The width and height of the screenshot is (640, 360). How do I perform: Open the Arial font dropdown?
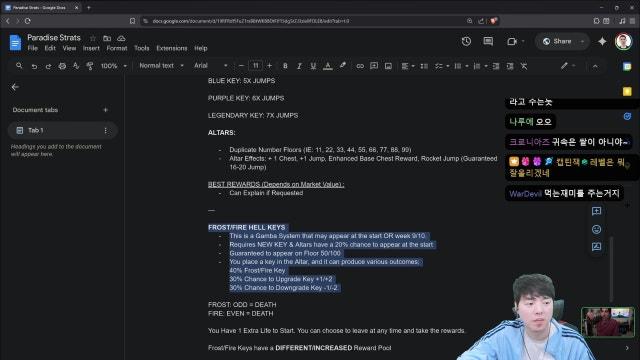pyautogui.click(x=211, y=66)
